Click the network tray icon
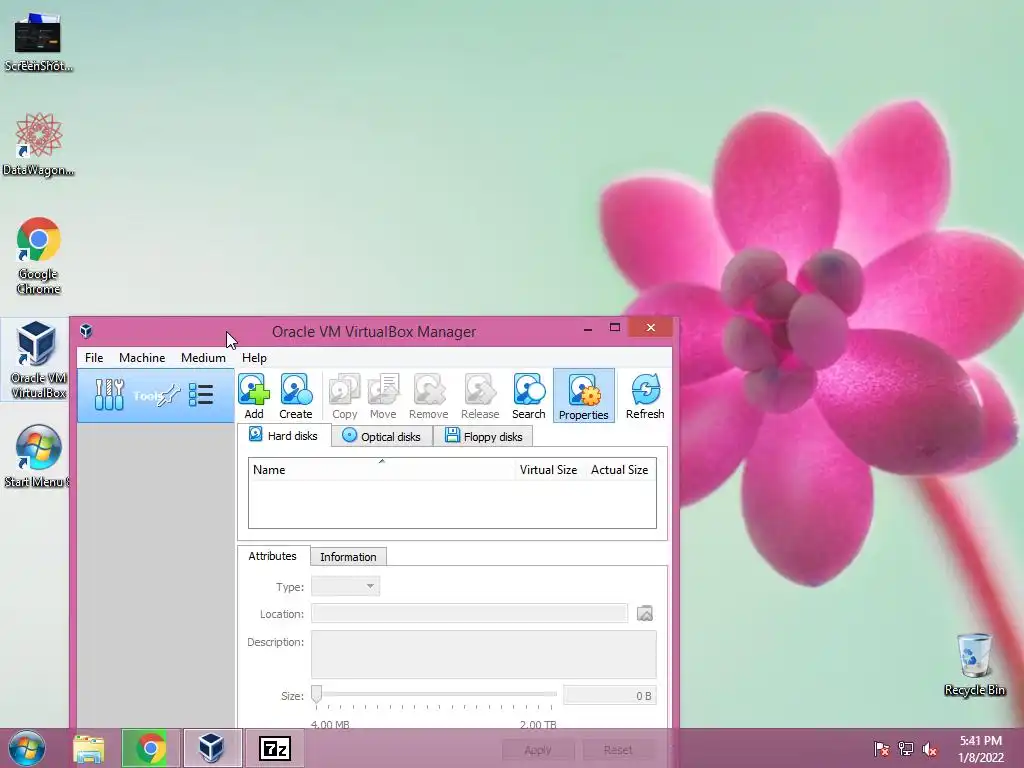The image size is (1024, 768). (x=906, y=749)
